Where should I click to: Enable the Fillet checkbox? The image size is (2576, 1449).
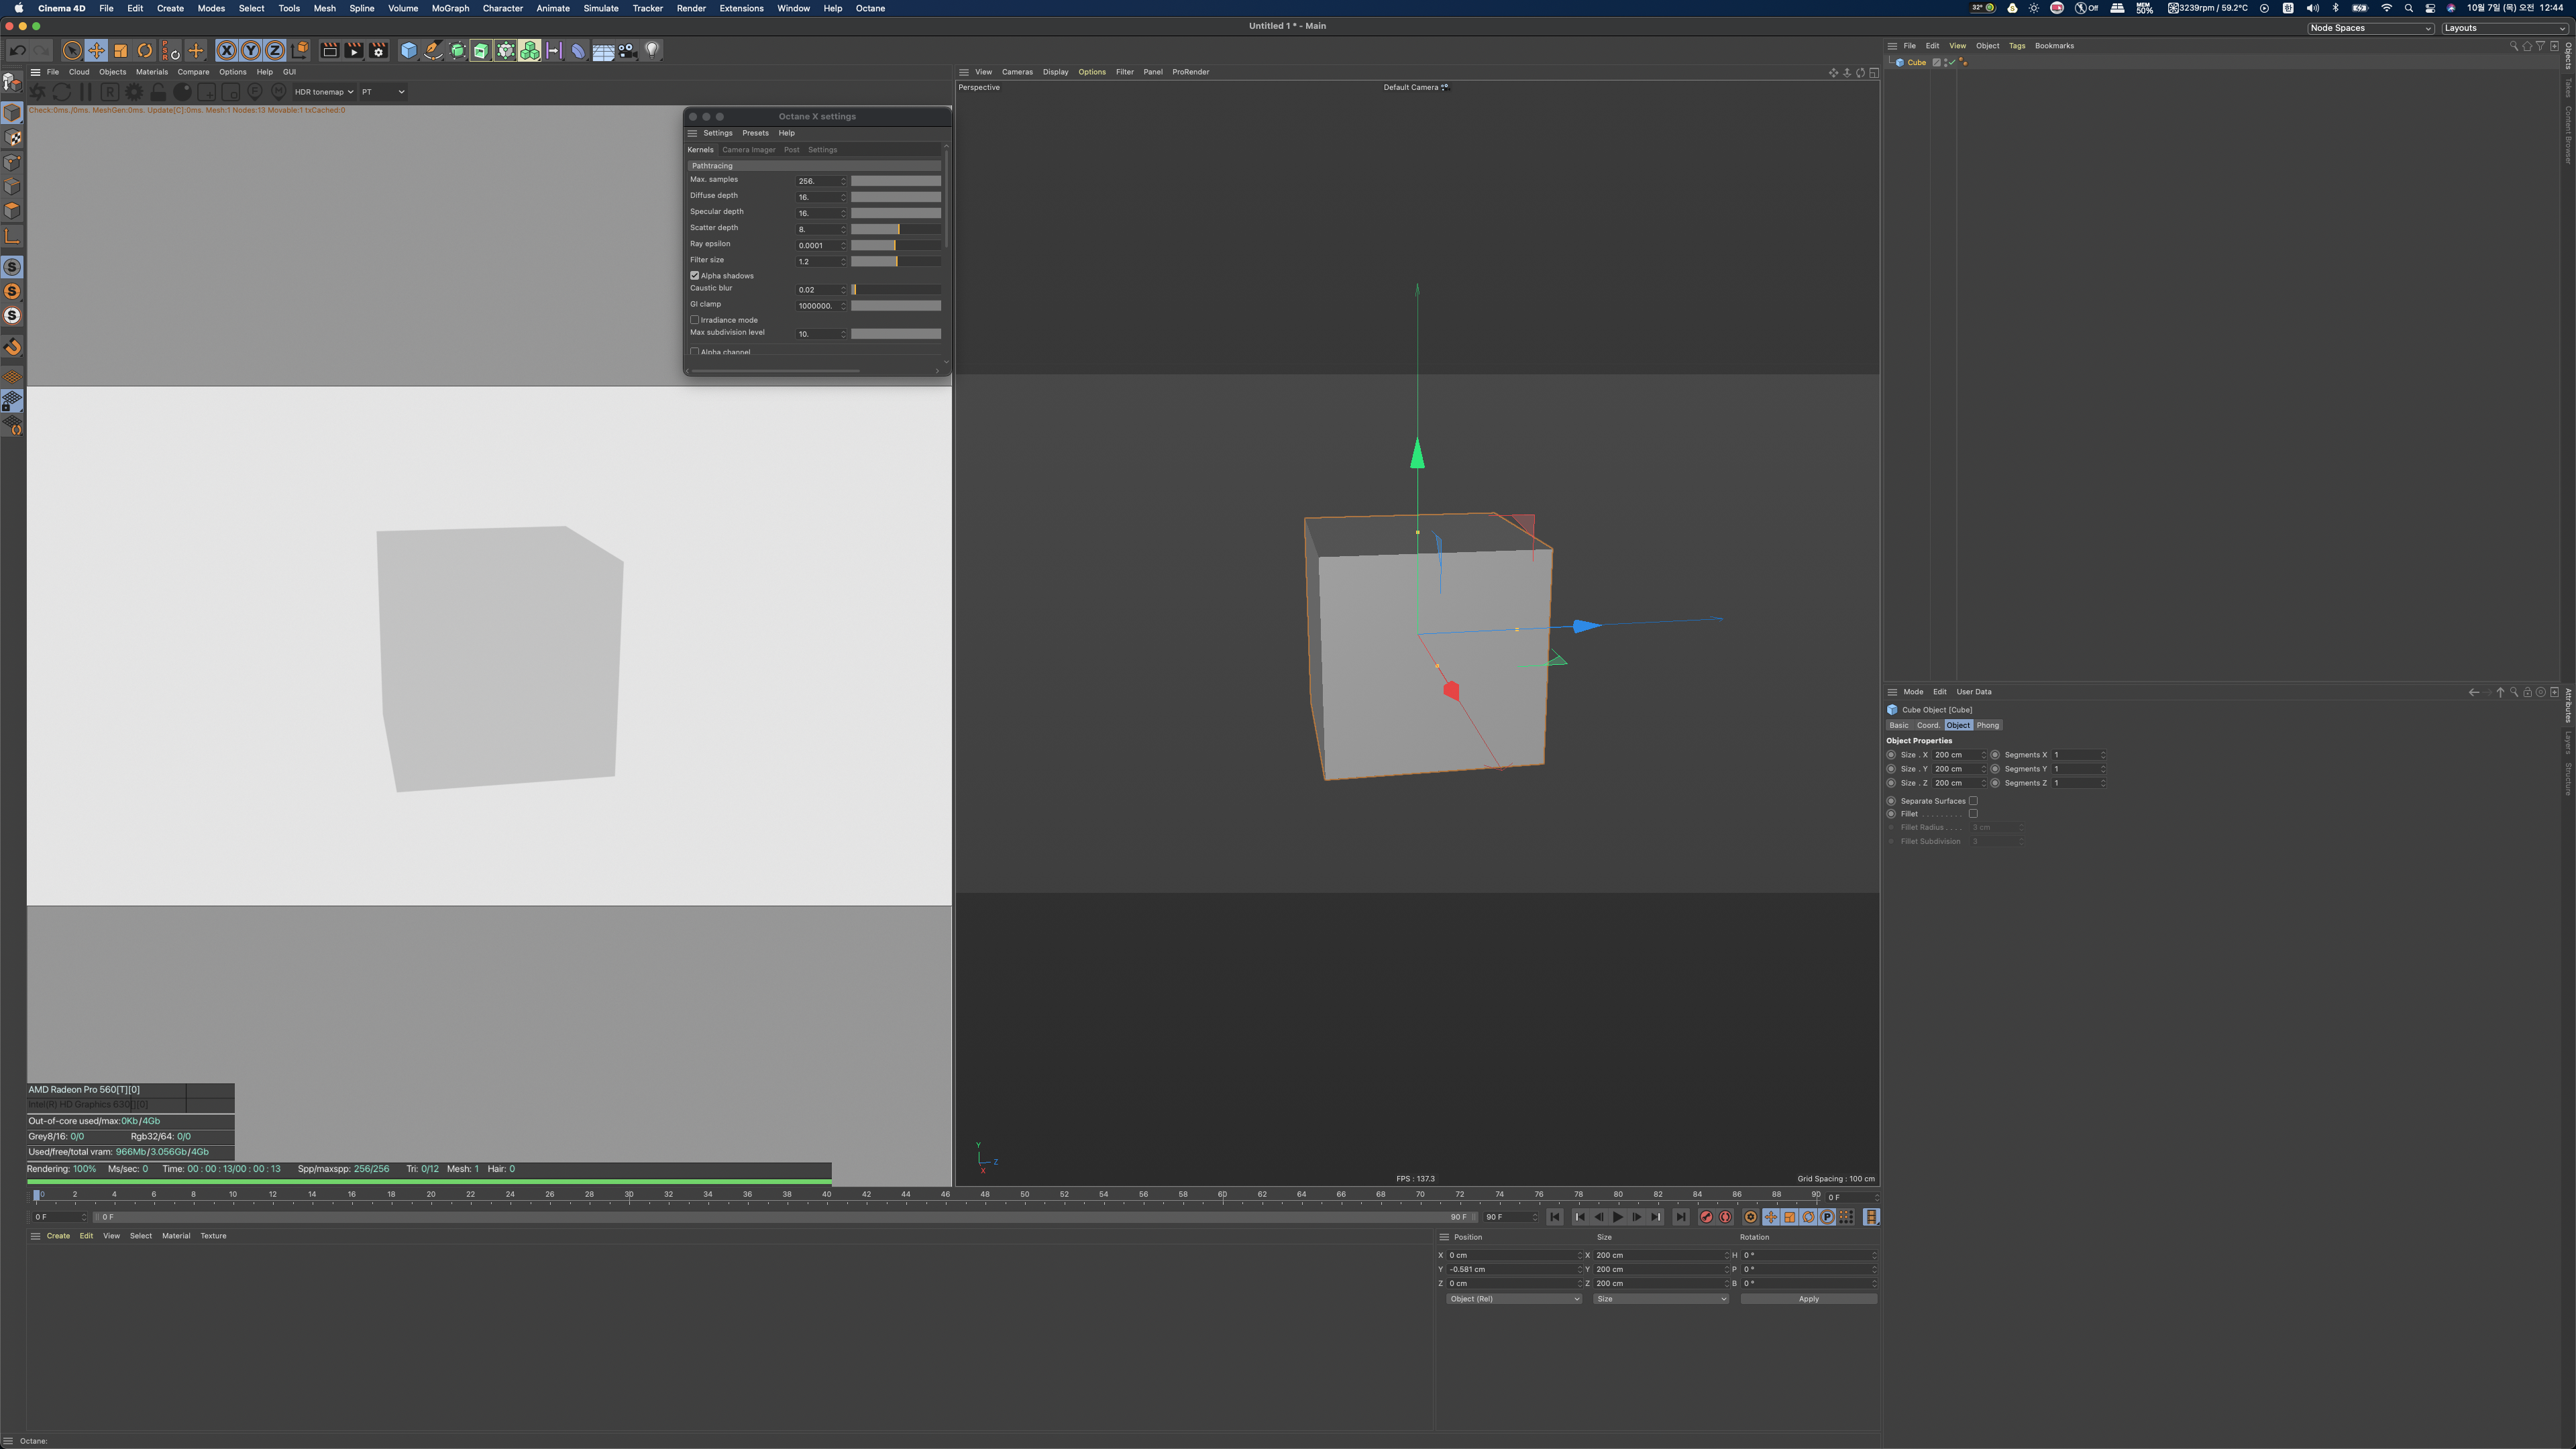(x=1973, y=814)
